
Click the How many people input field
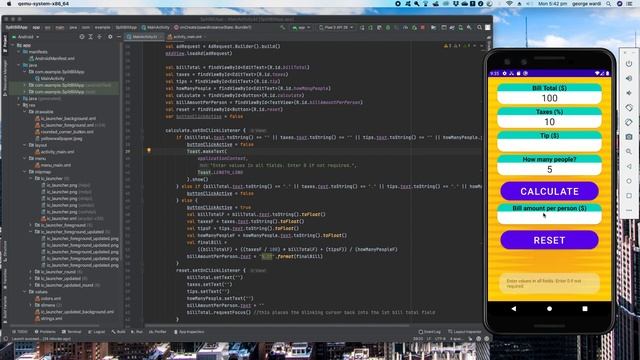point(549,169)
